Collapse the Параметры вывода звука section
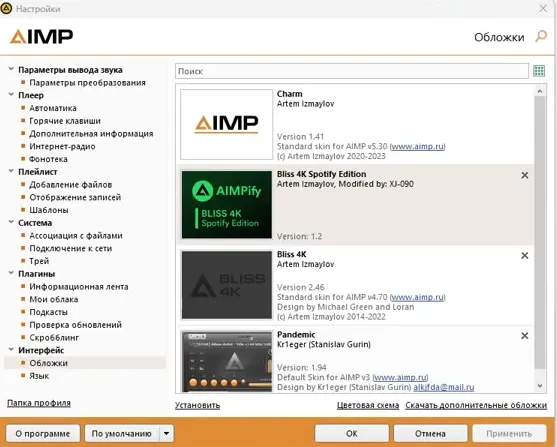557x447 pixels. (x=11, y=69)
